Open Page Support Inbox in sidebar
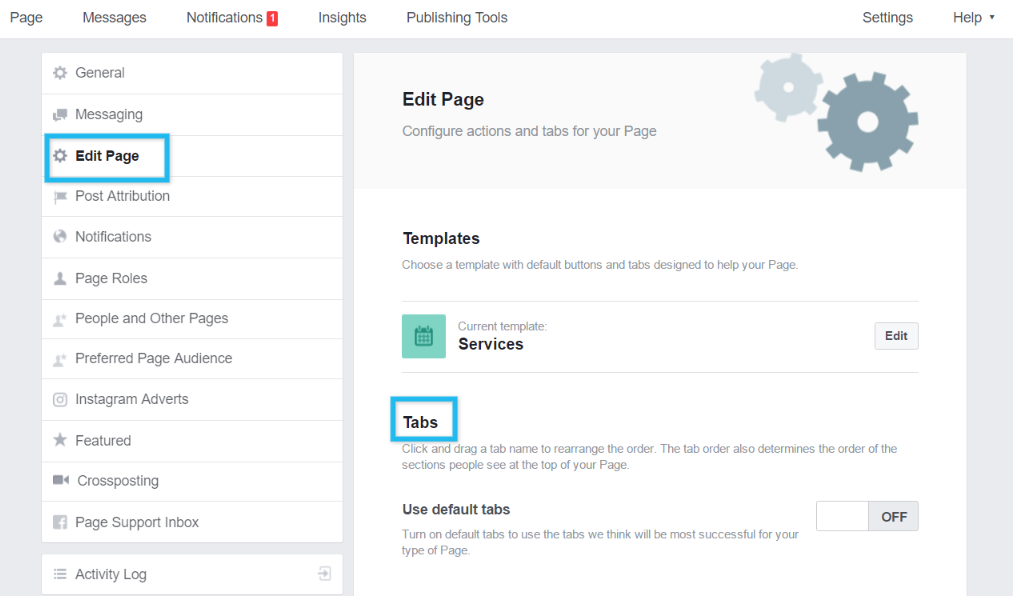1013x596 pixels. (x=137, y=523)
